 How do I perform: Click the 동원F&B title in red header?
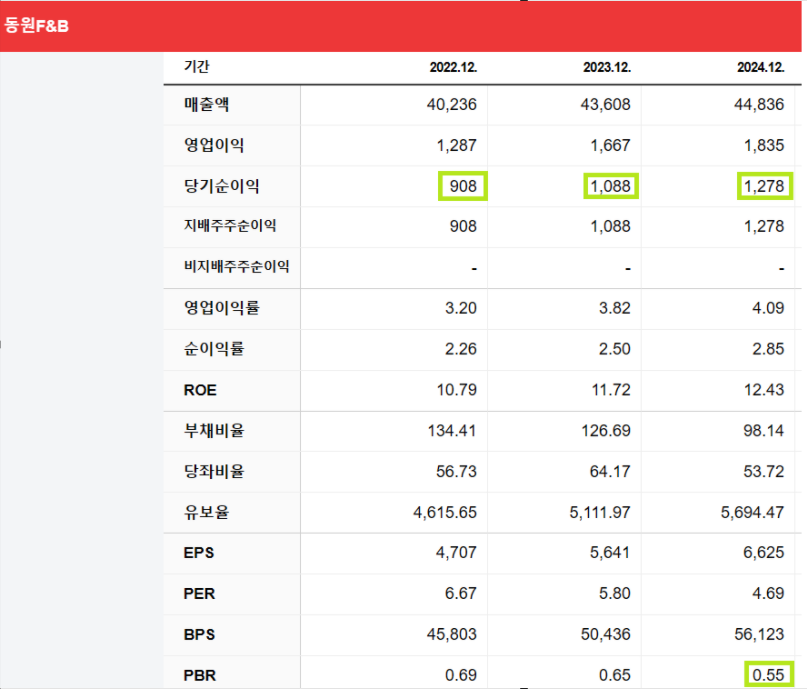(37, 25)
